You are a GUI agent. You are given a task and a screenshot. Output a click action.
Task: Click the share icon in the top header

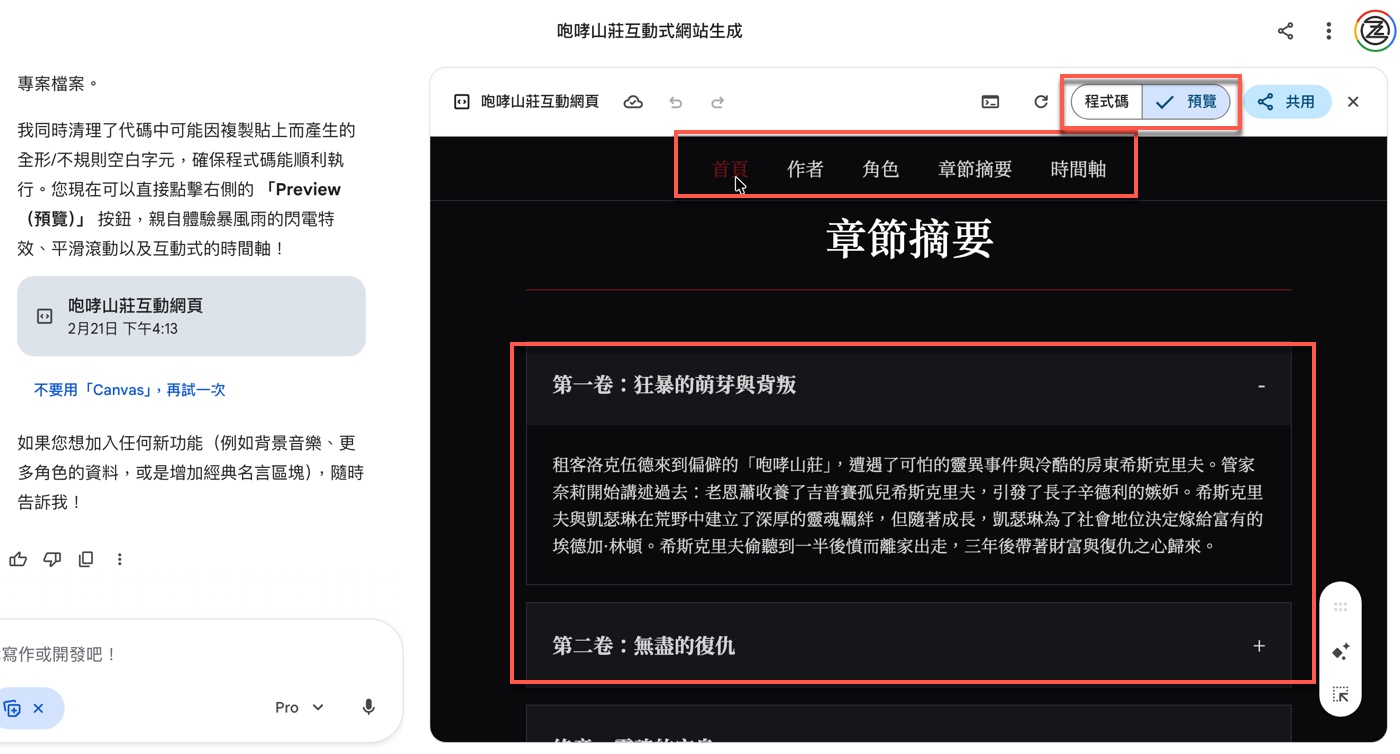tap(1285, 31)
